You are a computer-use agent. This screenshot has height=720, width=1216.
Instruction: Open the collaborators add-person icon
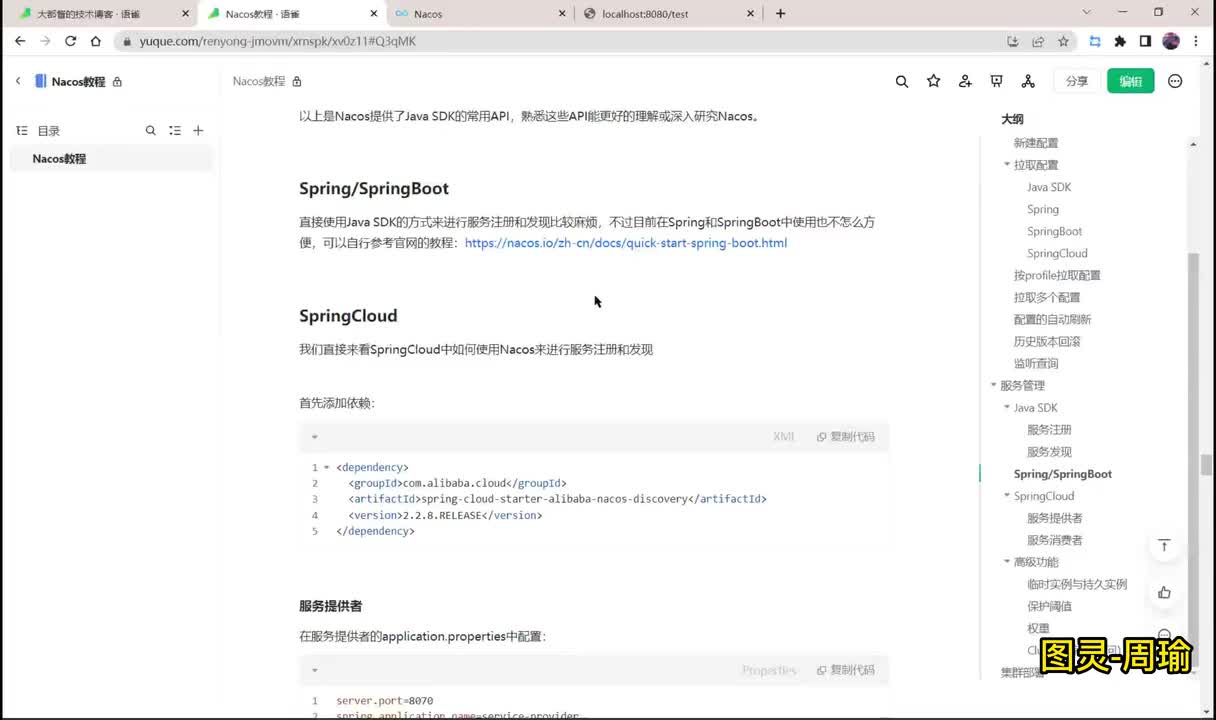[x=965, y=81]
